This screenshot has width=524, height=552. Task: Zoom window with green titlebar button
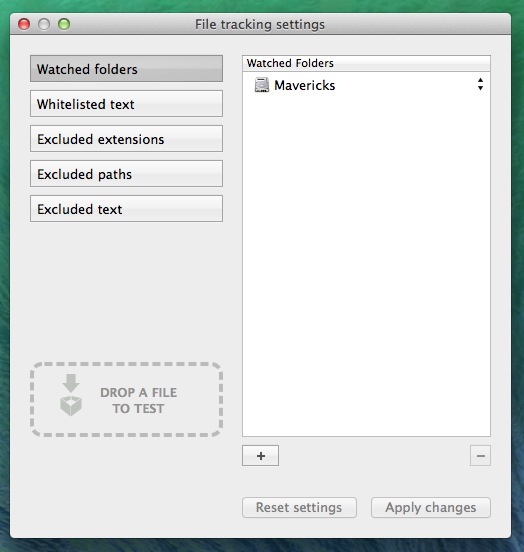pyautogui.click(x=64, y=24)
